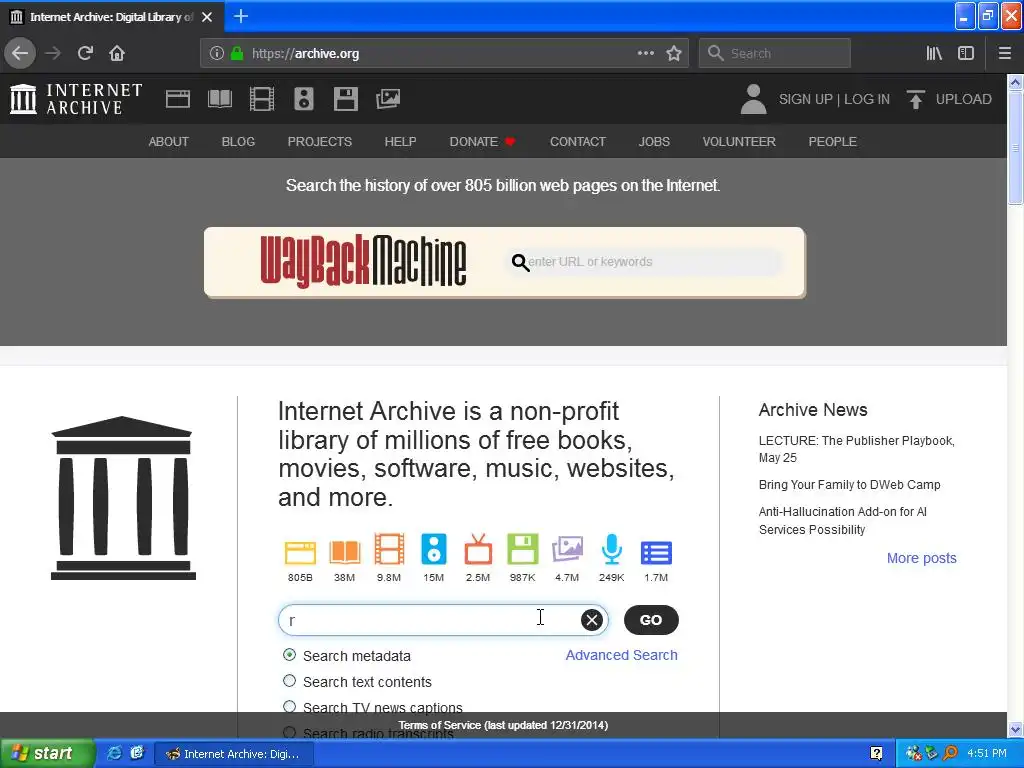
Task: Open the film strip icon labeled 9.8M
Action: (389, 549)
